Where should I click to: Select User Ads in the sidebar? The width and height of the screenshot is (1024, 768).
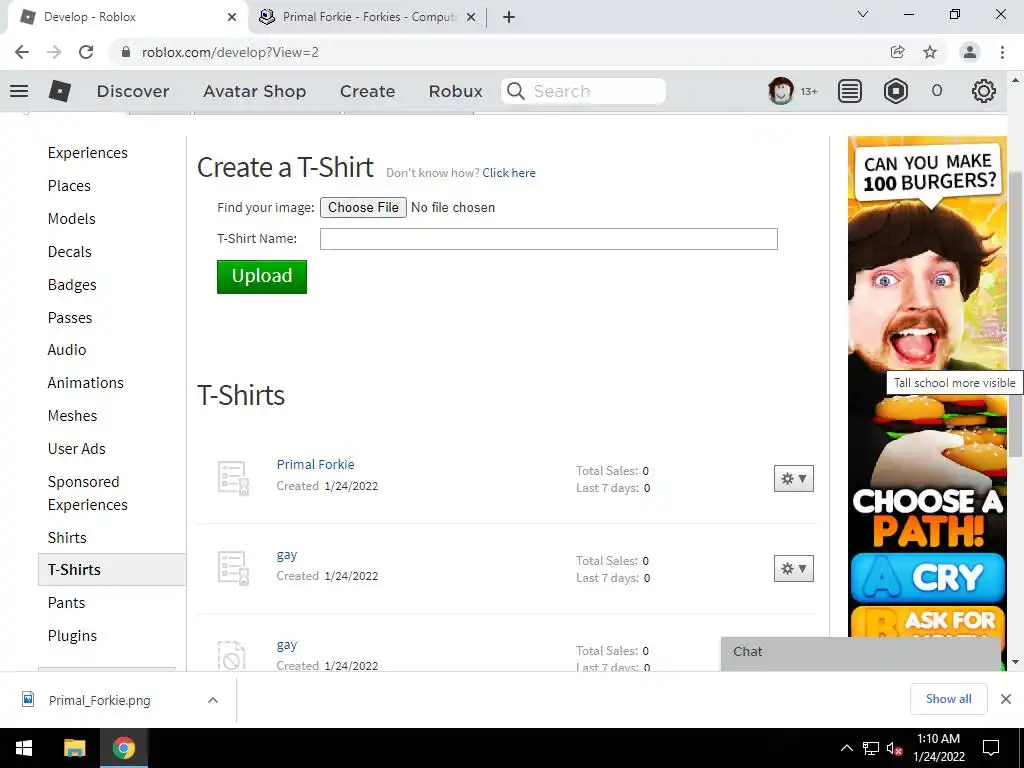click(76, 449)
